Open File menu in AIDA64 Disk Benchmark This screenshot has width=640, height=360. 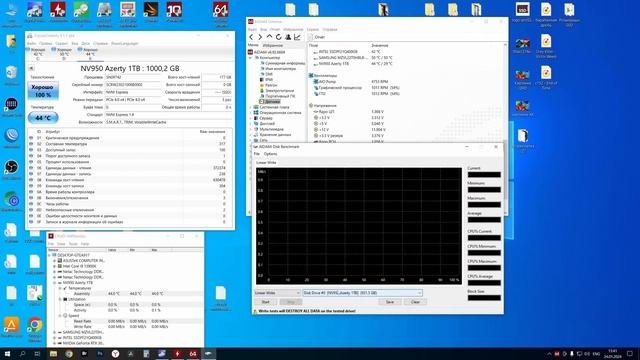click(257, 154)
